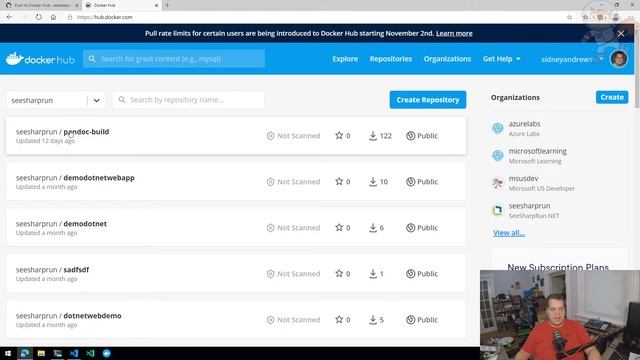Close the pull rate limits banner
The width and height of the screenshot is (640, 360).
[621, 33]
